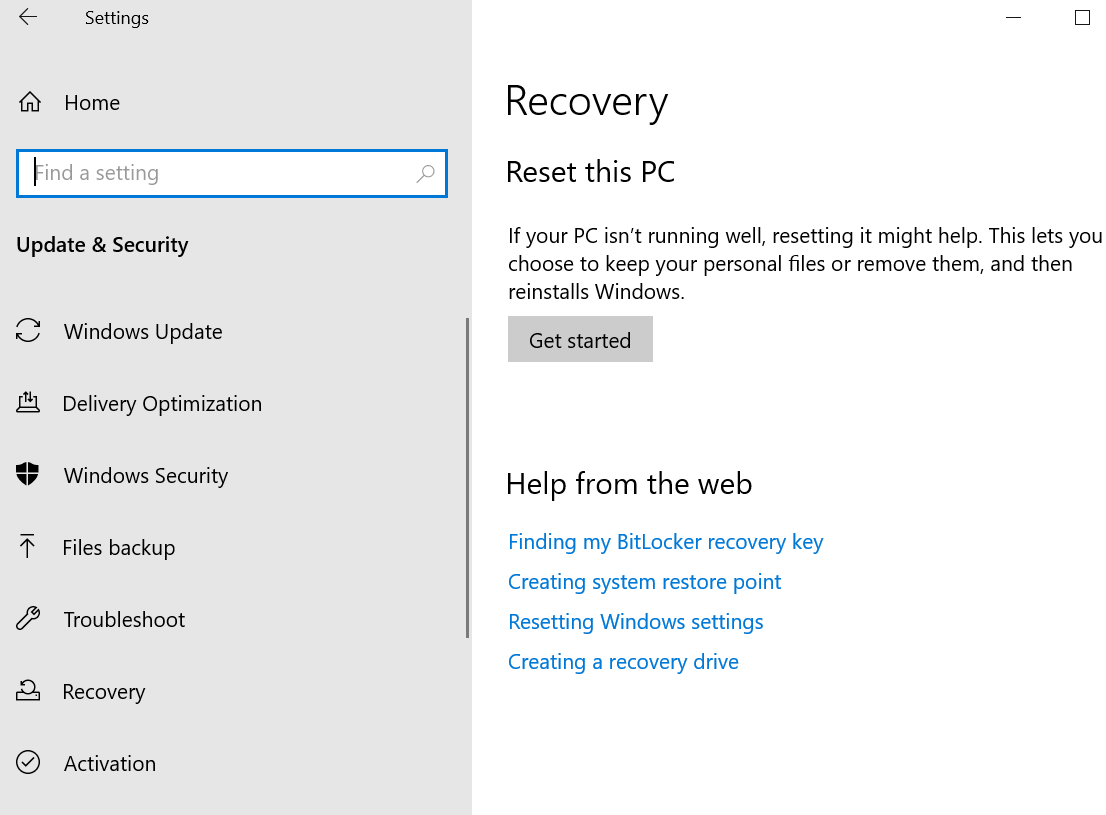Click the Home house icon
This screenshot has width=1106, height=815.
[x=30, y=102]
